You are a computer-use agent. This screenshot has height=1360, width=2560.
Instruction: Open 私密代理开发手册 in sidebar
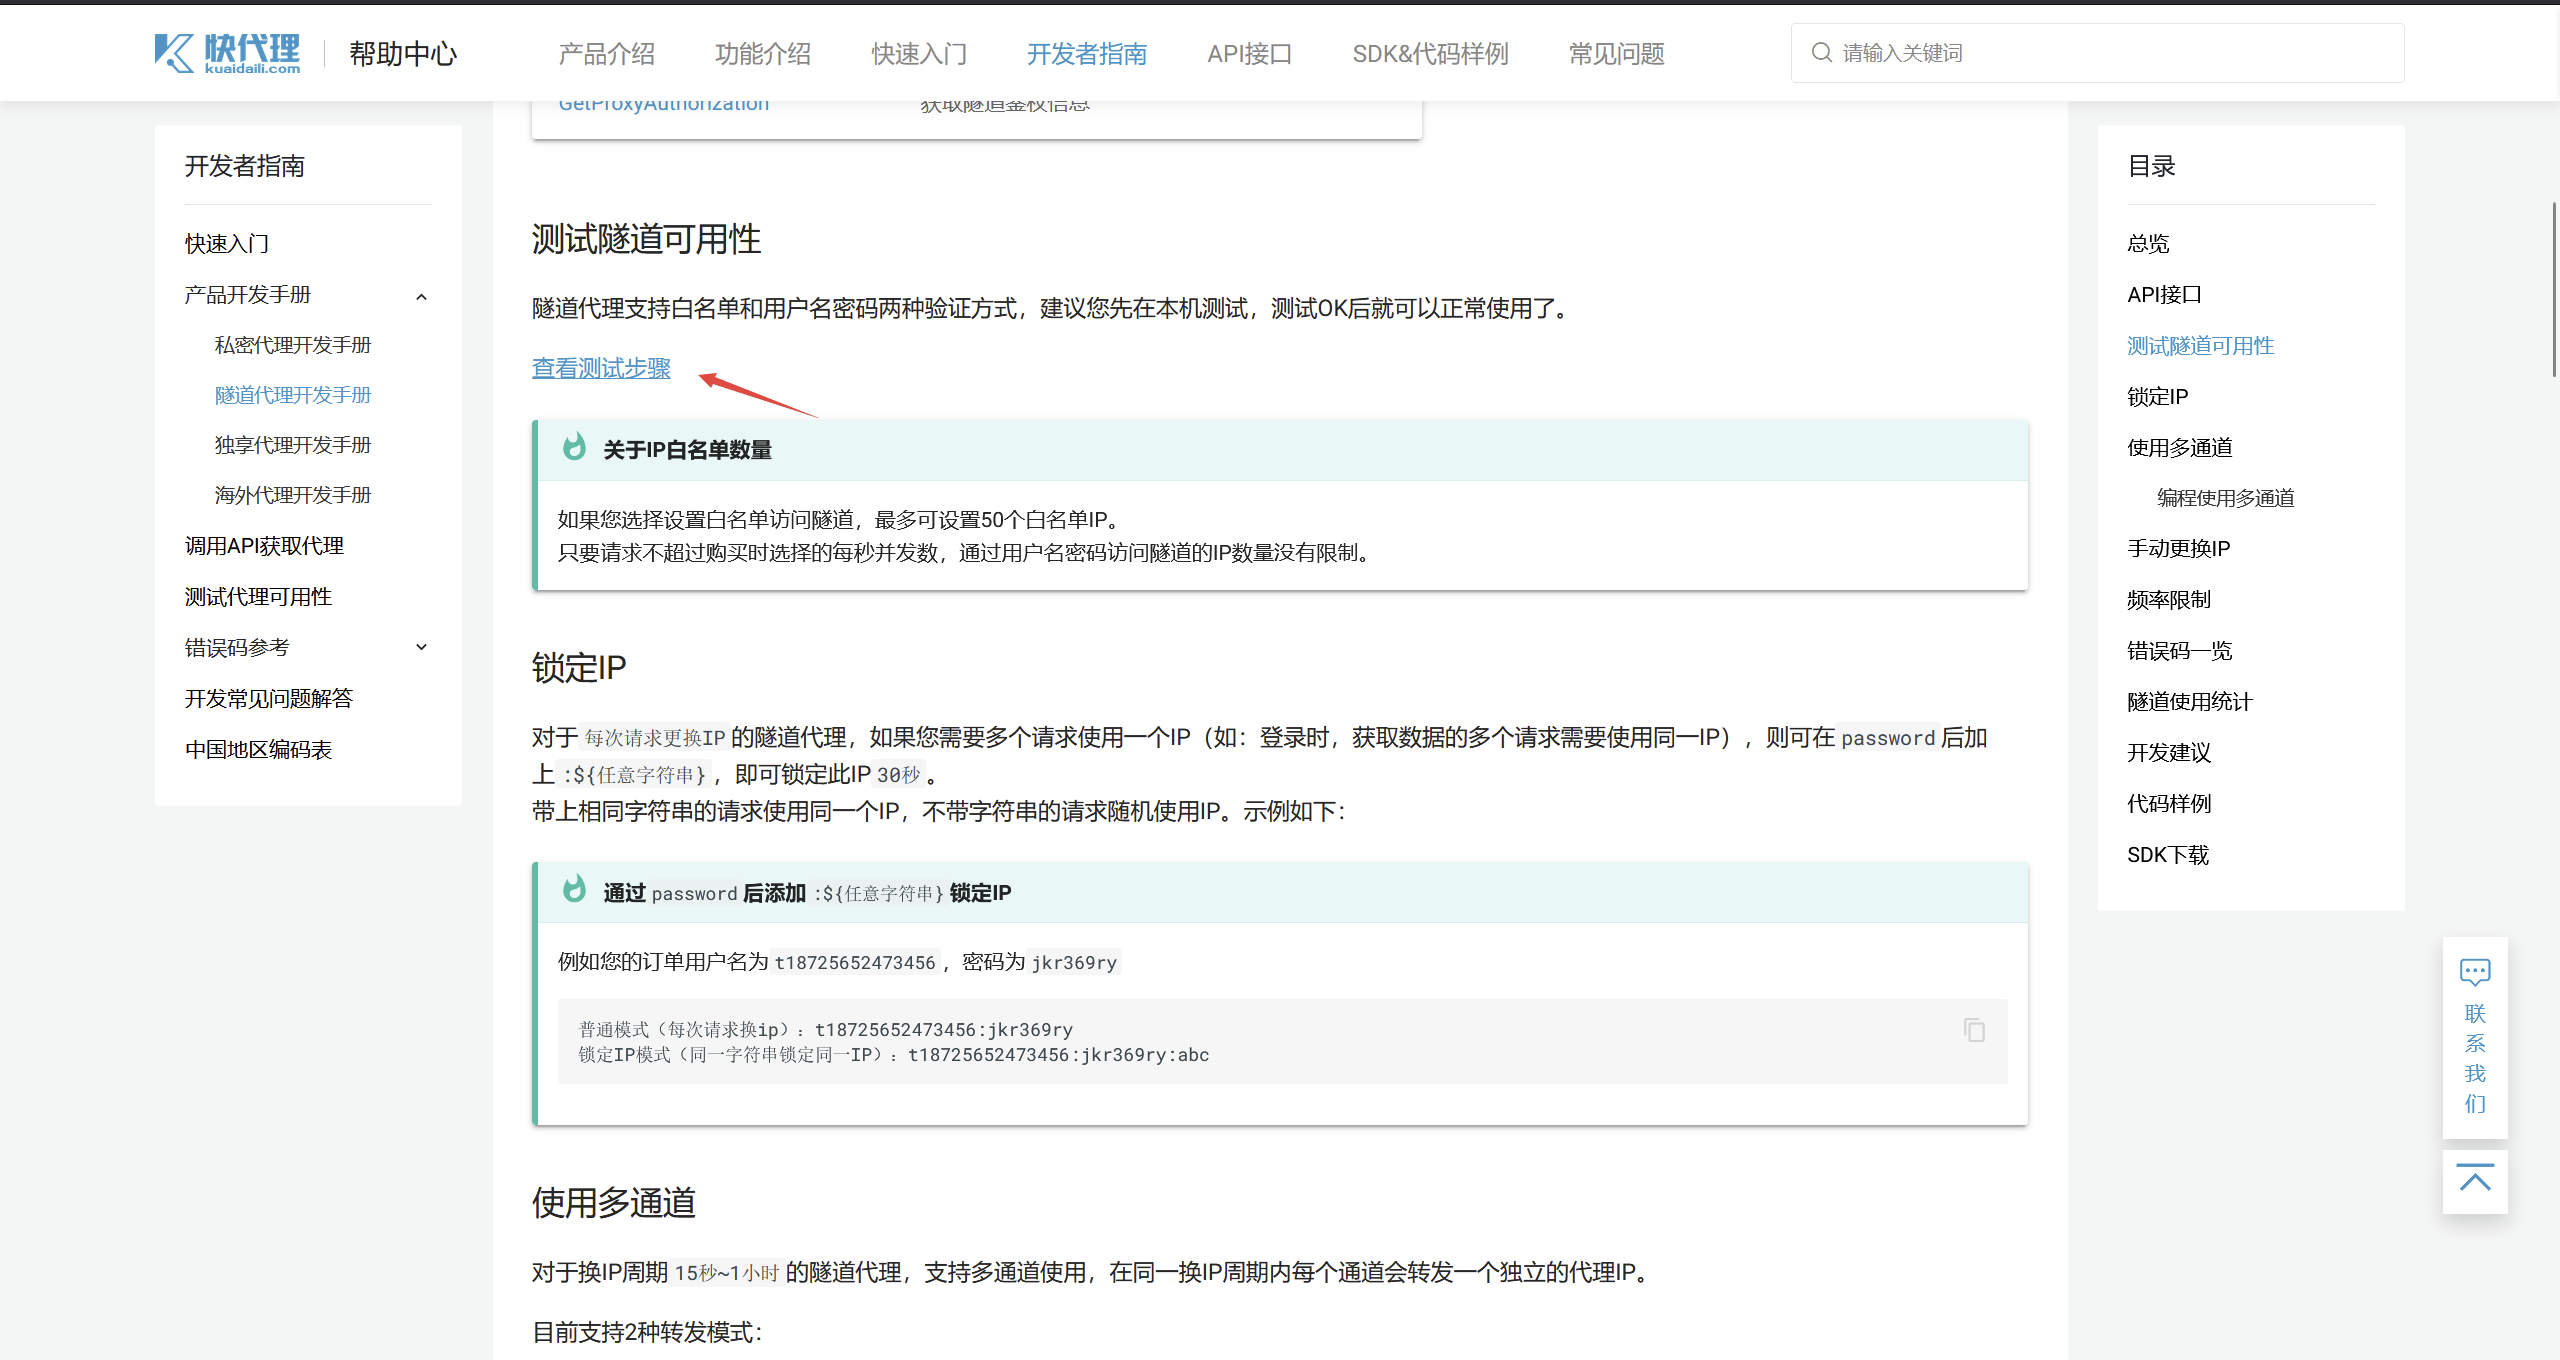coord(293,345)
